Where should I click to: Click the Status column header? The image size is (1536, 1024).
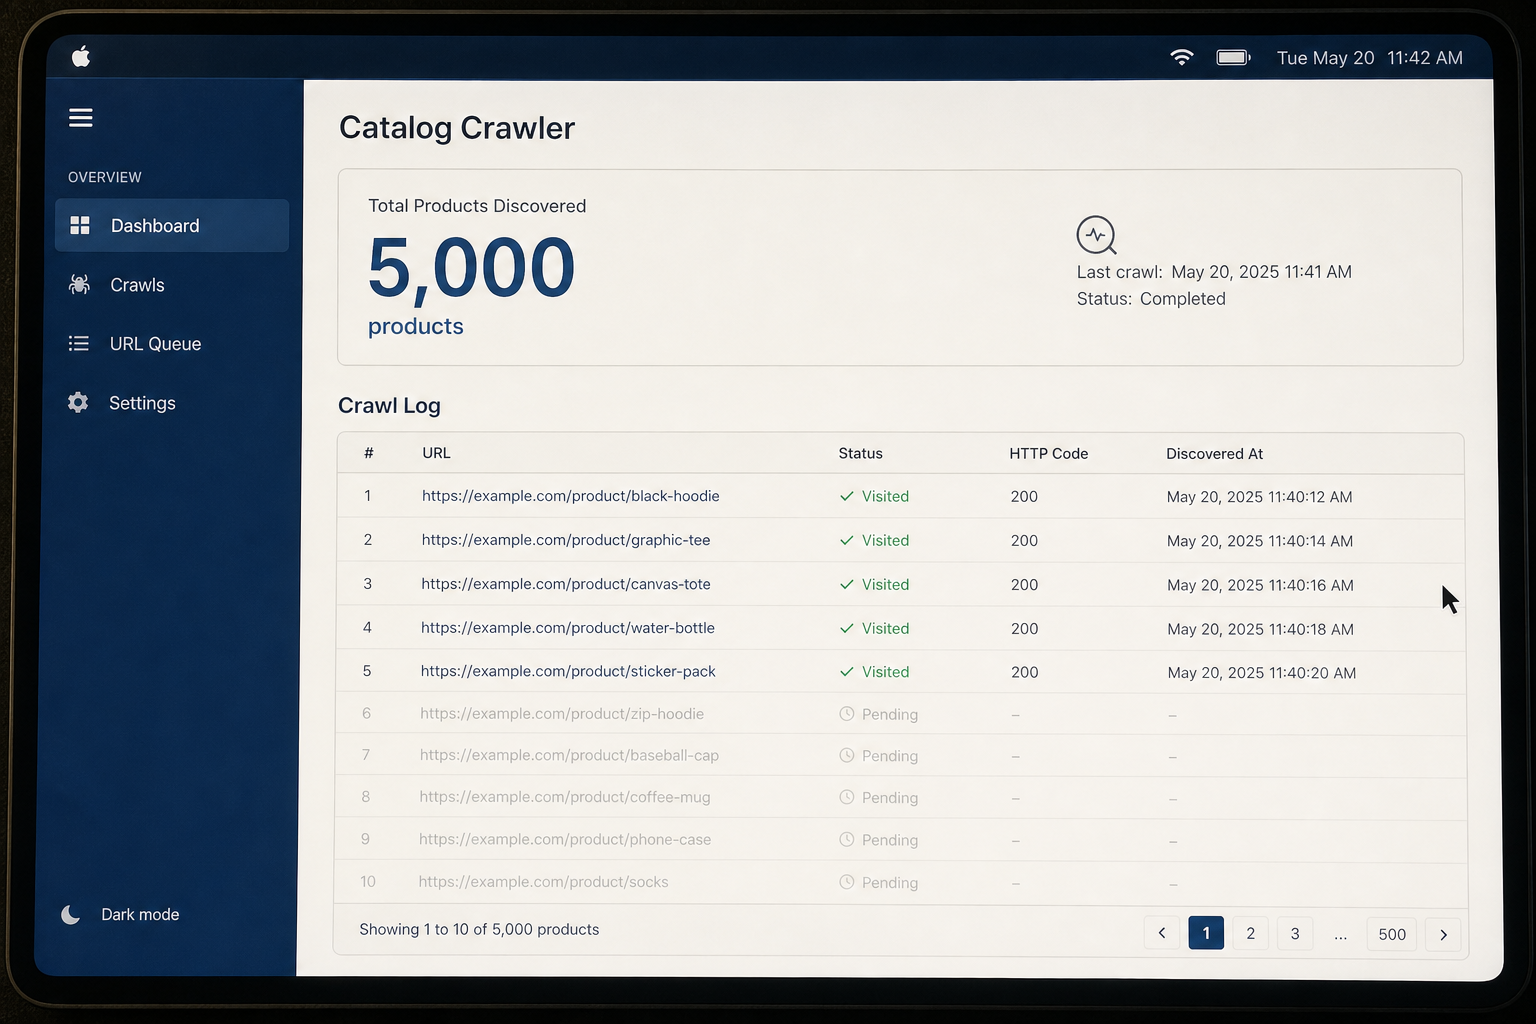(860, 453)
